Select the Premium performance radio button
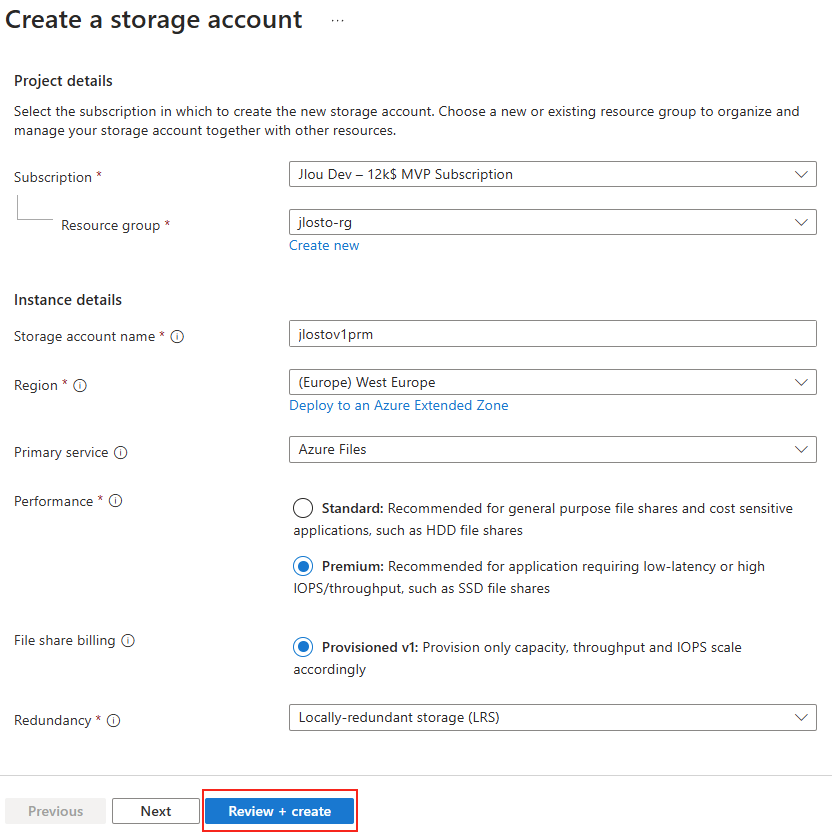This screenshot has width=832, height=833. point(303,566)
